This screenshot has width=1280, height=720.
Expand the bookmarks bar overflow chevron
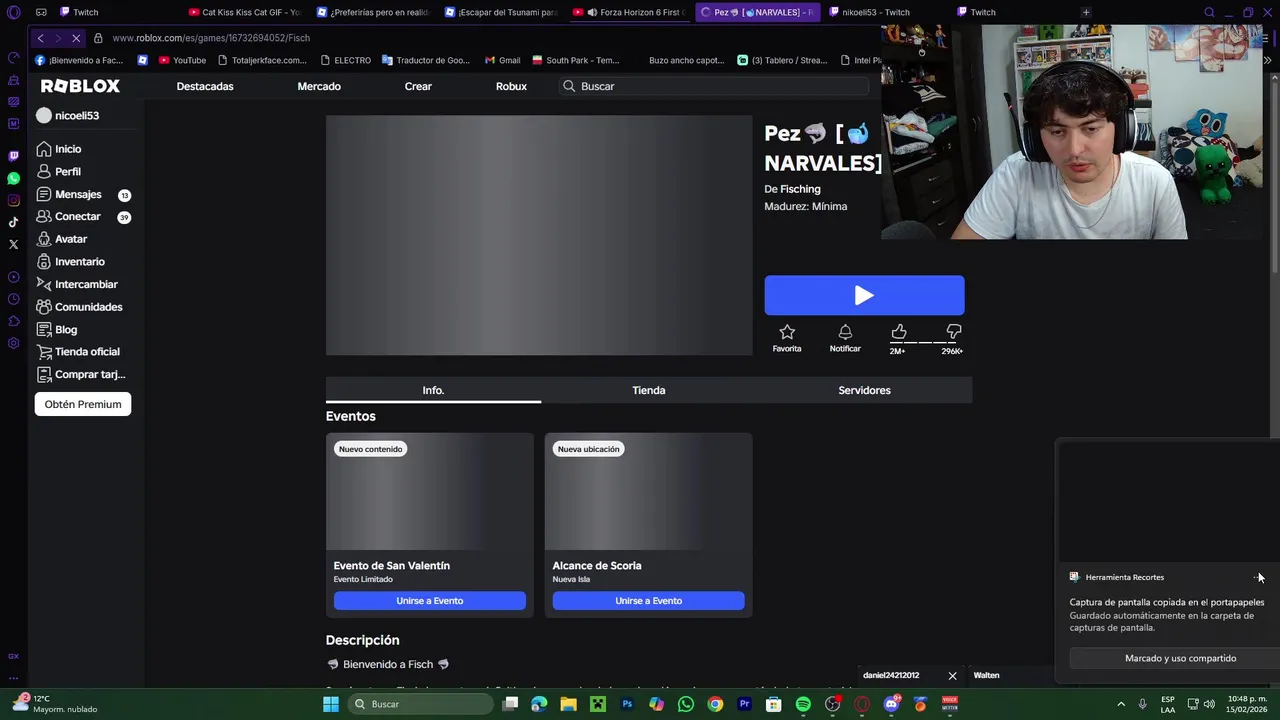point(1267,60)
